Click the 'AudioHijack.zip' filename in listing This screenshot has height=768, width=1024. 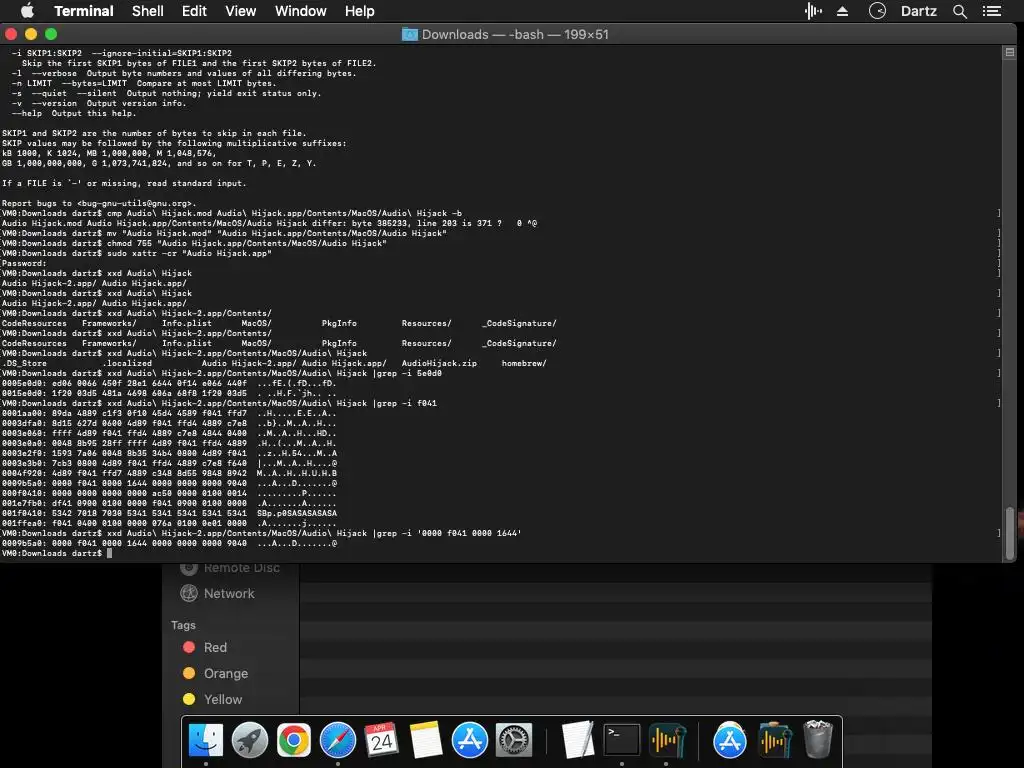pos(439,363)
